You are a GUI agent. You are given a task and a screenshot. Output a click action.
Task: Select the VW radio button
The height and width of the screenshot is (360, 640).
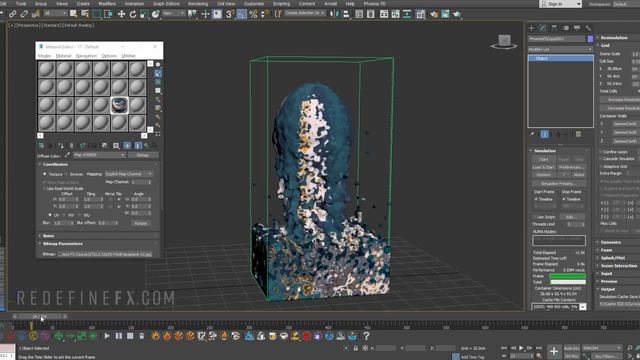click(64, 215)
